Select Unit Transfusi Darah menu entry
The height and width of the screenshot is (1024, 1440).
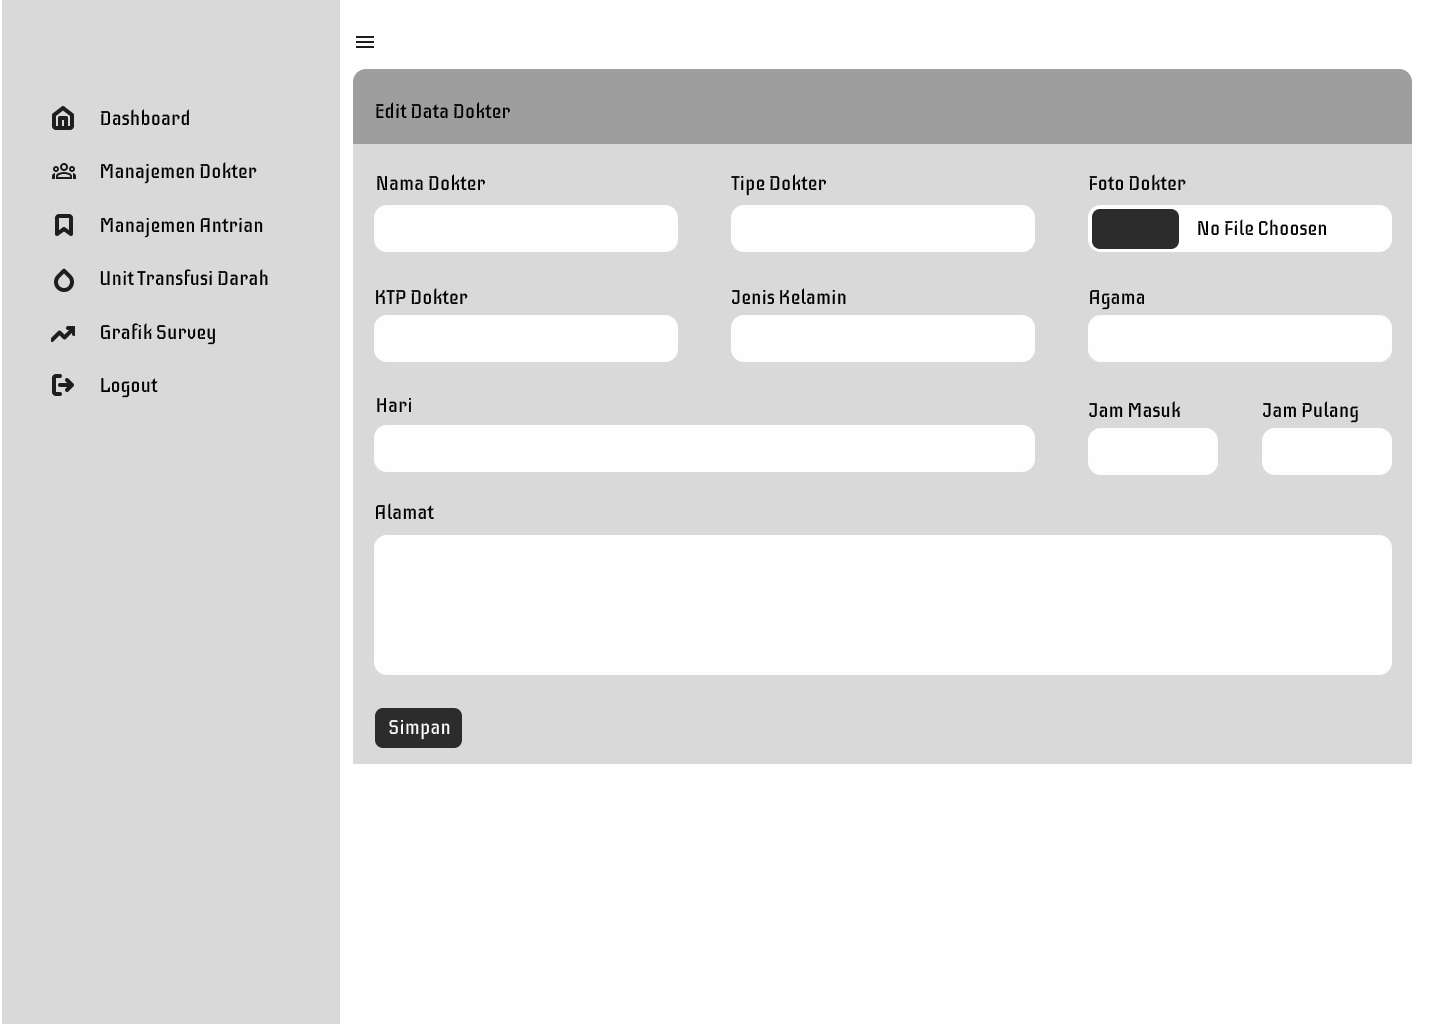[184, 278]
